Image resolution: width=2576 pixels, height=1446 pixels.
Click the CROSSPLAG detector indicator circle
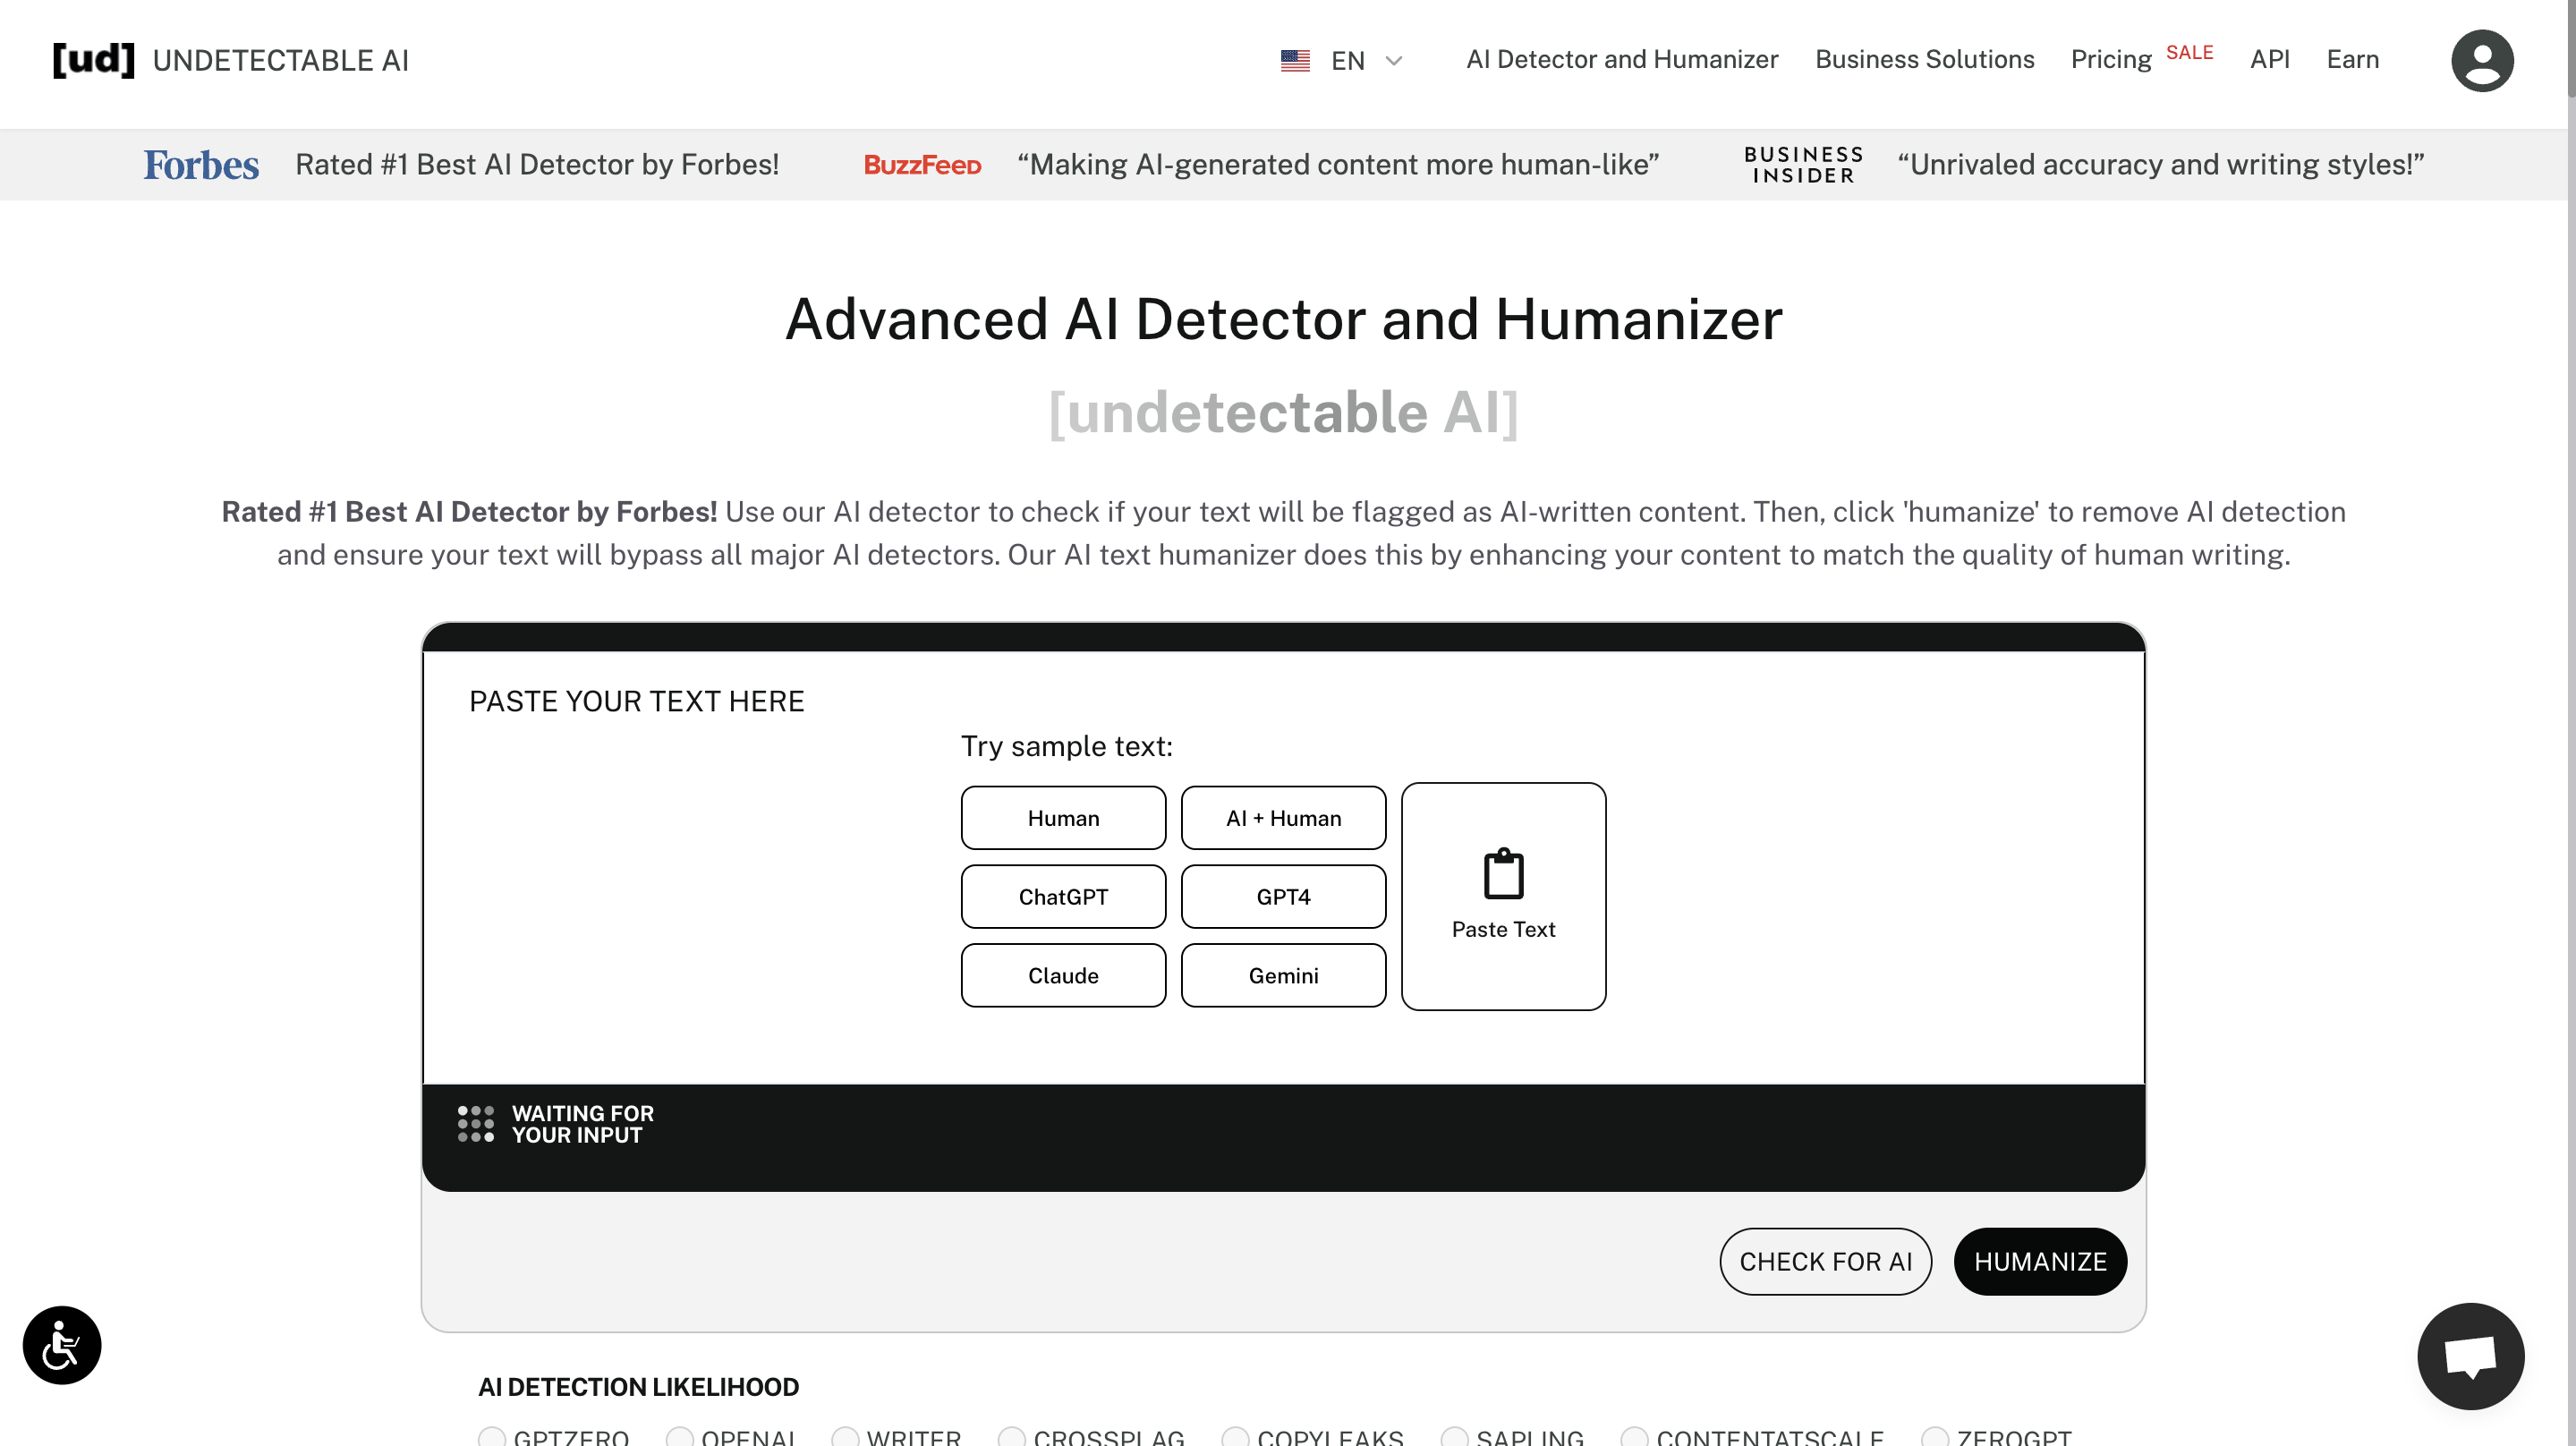[1012, 1436]
